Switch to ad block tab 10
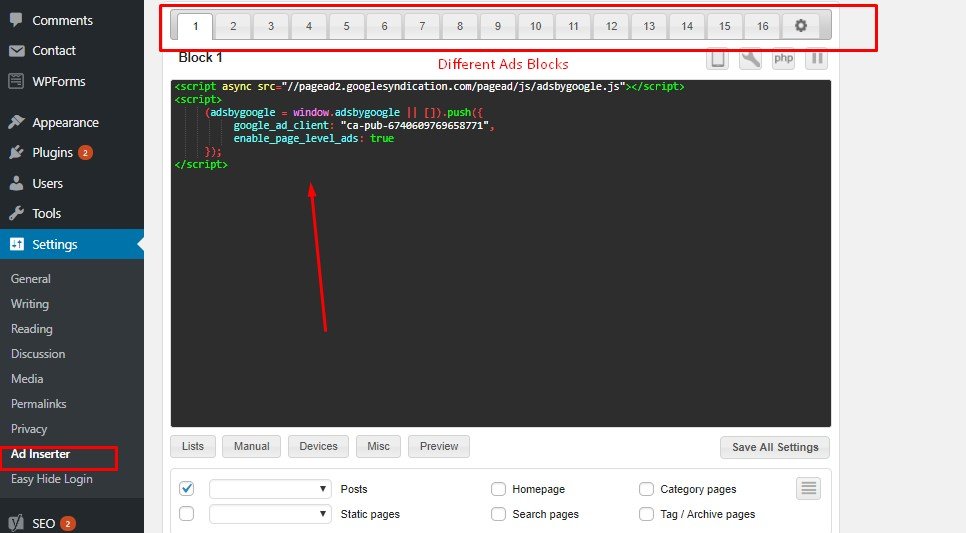This screenshot has width=966, height=533. pyautogui.click(x=535, y=26)
